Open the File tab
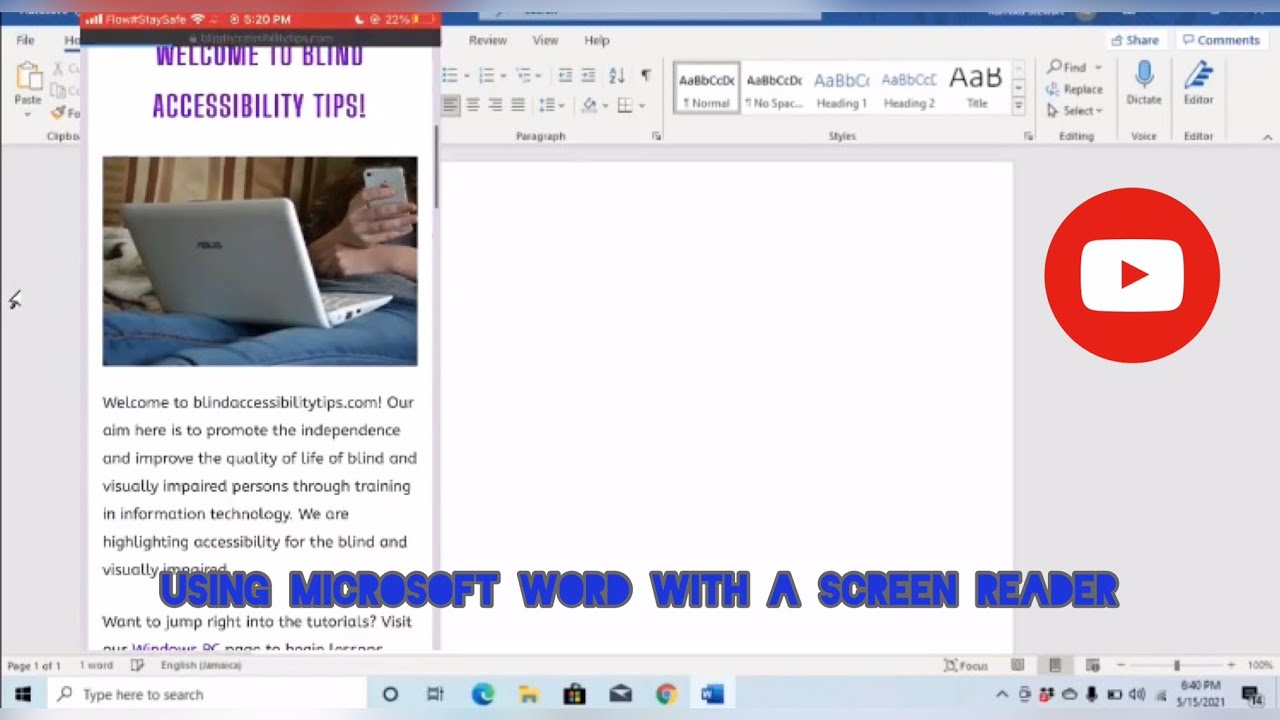The image size is (1280, 720). [x=25, y=40]
